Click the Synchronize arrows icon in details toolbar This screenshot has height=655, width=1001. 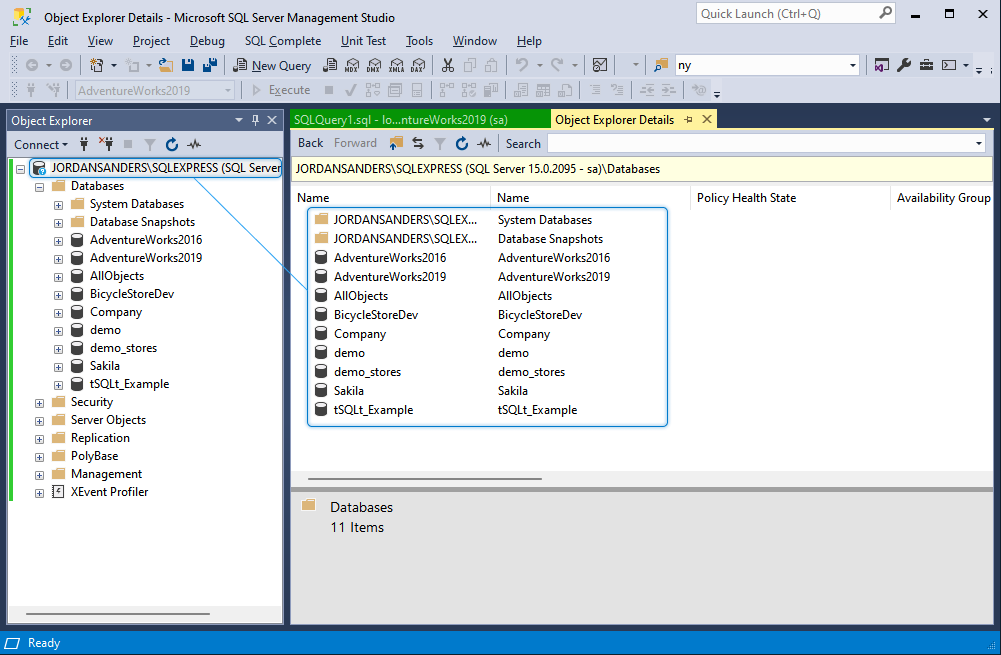coord(418,144)
